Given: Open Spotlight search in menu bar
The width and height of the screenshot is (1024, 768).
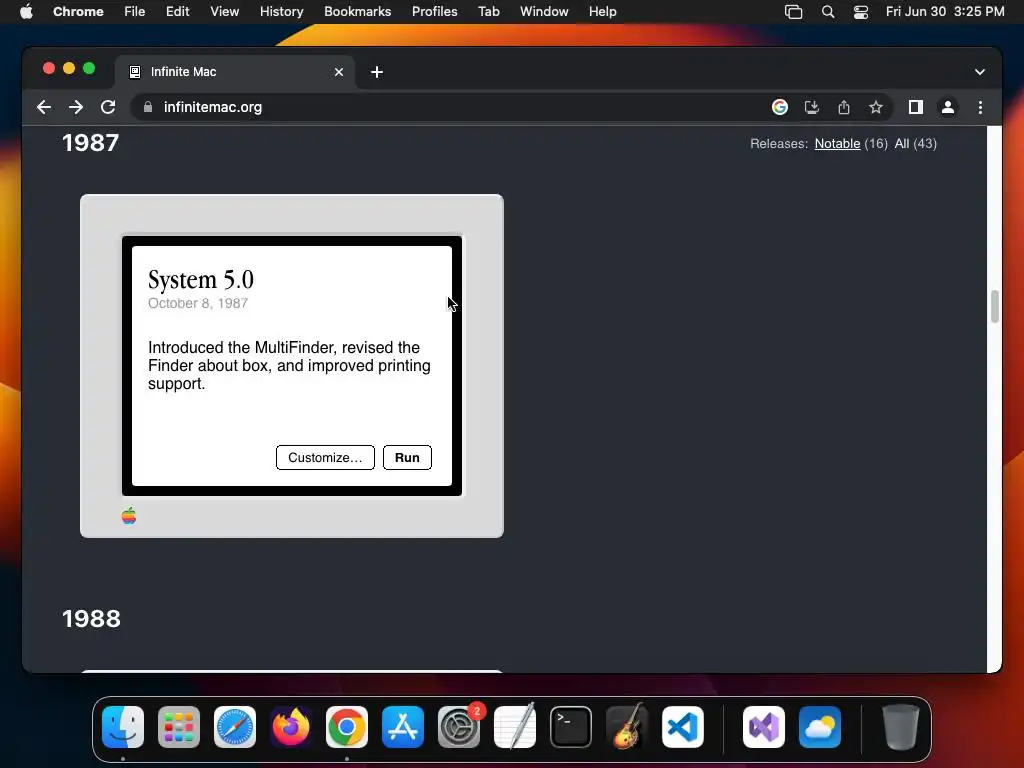Looking at the screenshot, I should [827, 12].
